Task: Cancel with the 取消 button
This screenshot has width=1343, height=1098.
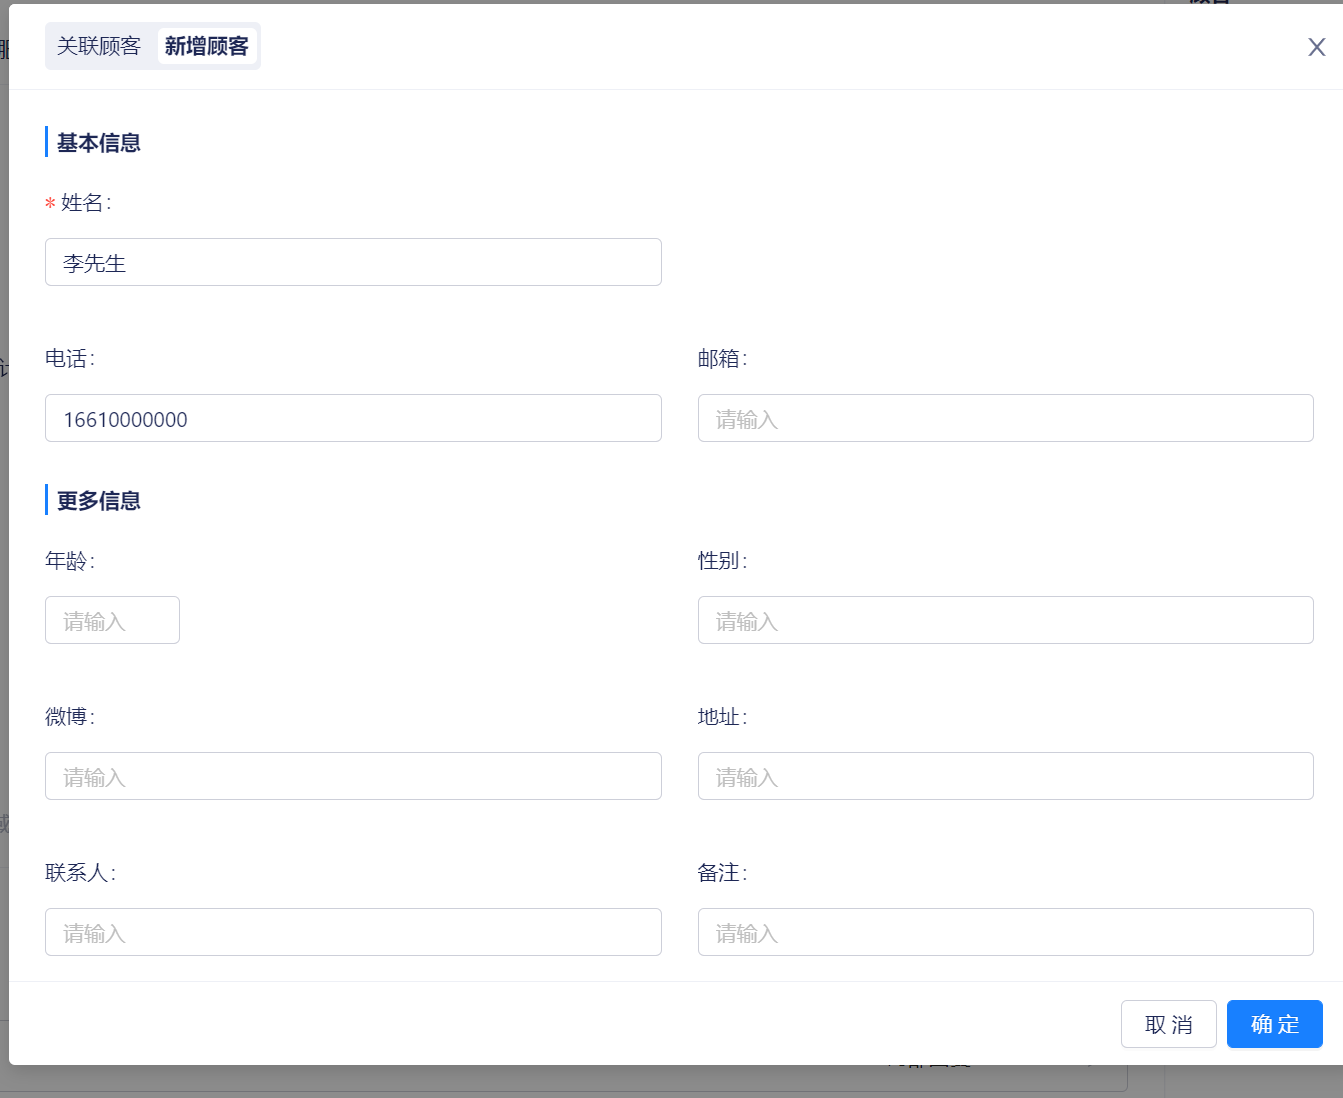Action: click(x=1169, y=1024)
